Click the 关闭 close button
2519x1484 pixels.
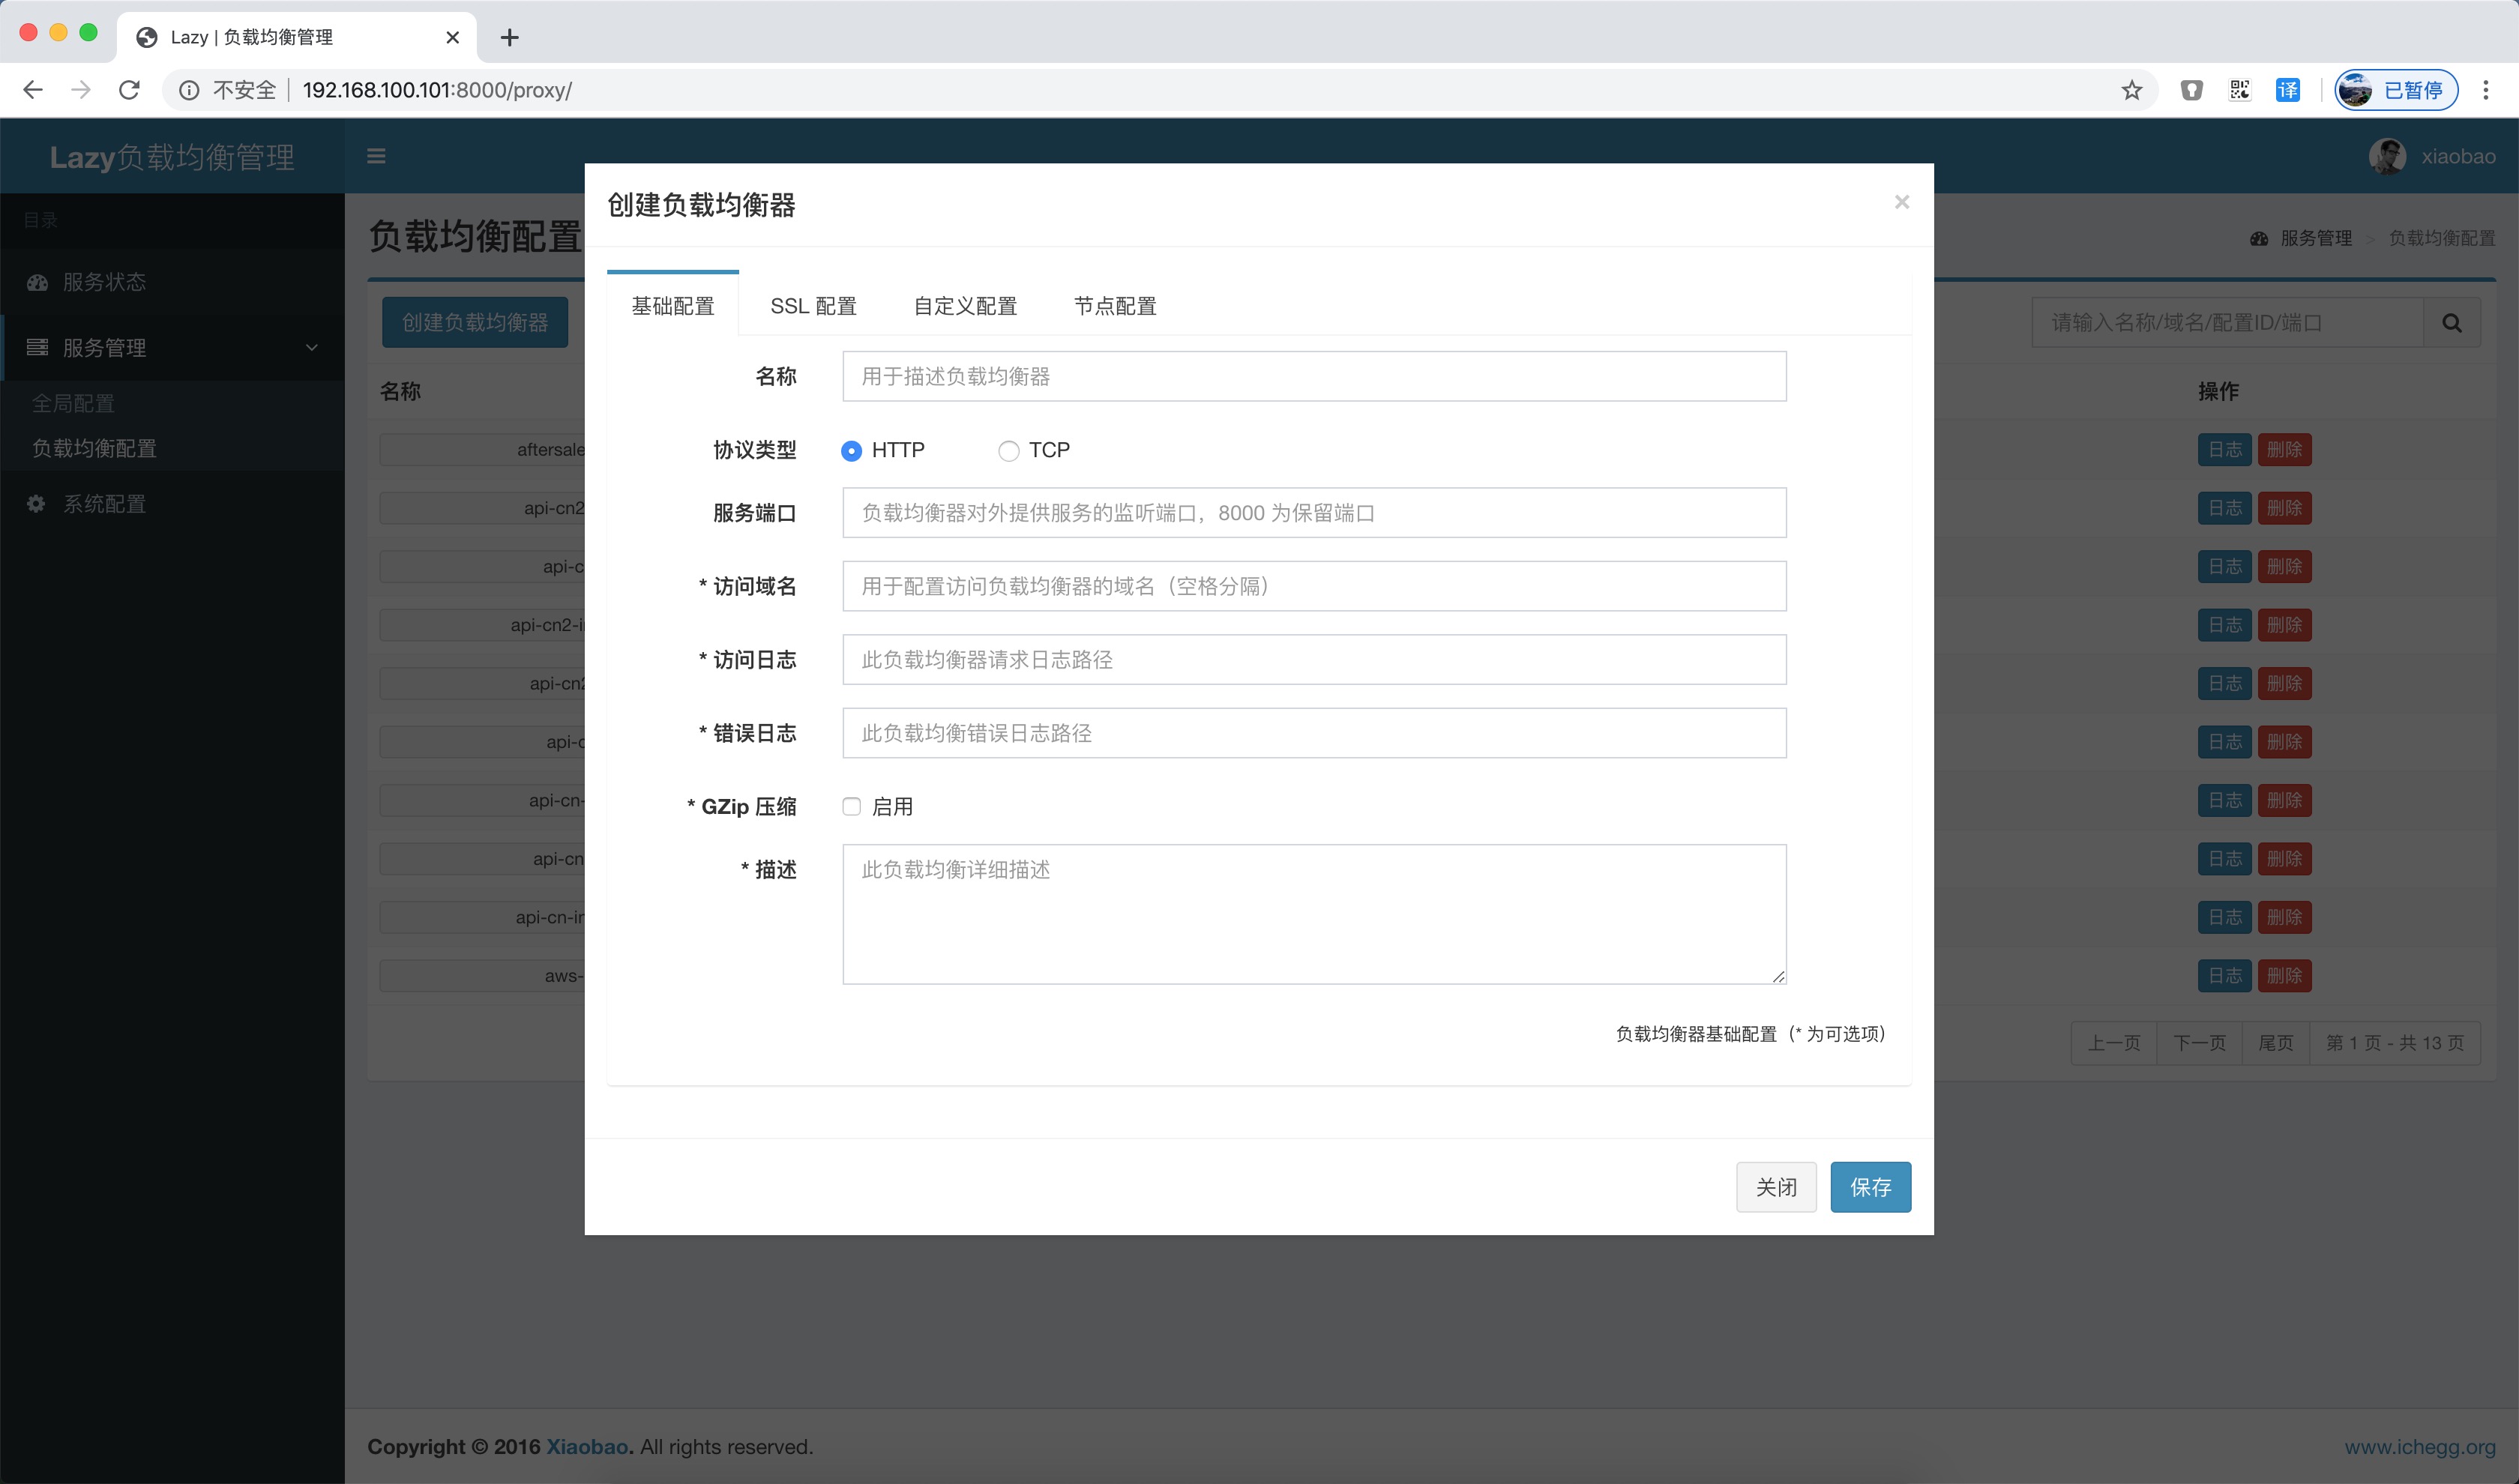click(1775, 1187)
